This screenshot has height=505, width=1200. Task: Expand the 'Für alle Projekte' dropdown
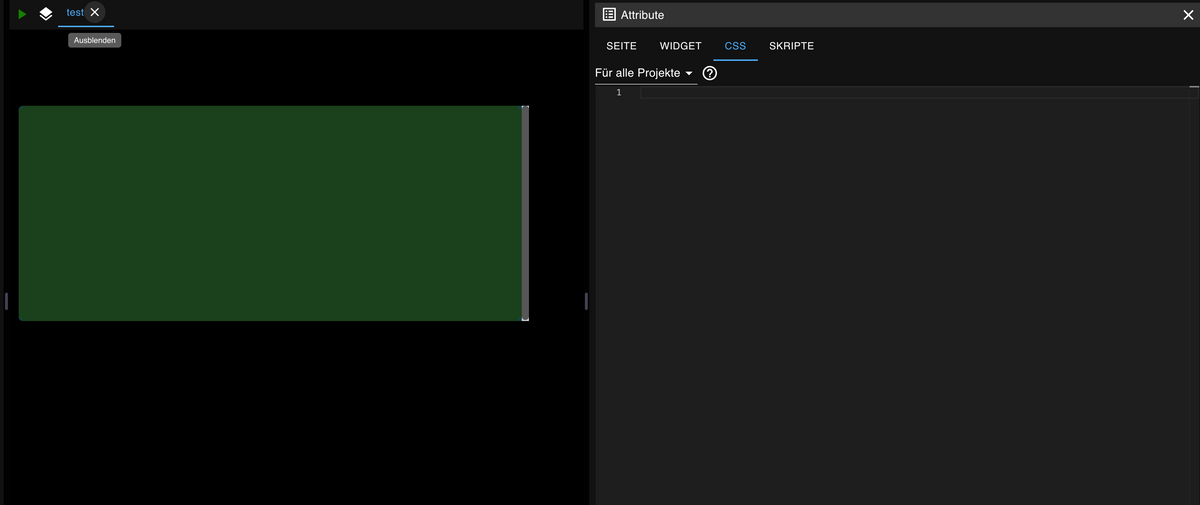pos(644,74)
